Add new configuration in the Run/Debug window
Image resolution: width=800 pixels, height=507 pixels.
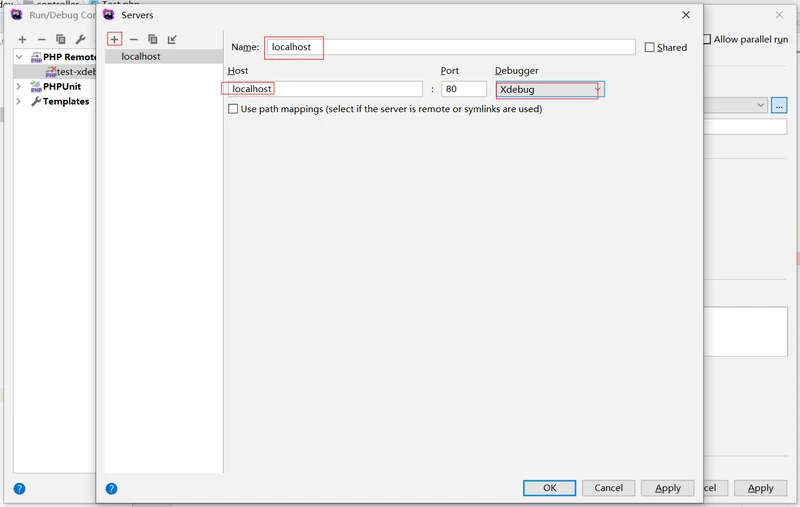[x=22, y=39]
